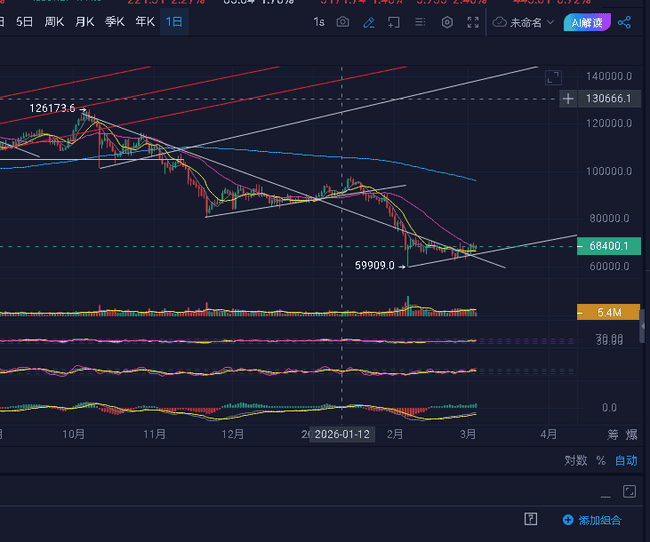This screenshot has width=650, height=542.
Task: Toggle percentage scale % option
Action: pyautogui.click(x=600, y=461)
